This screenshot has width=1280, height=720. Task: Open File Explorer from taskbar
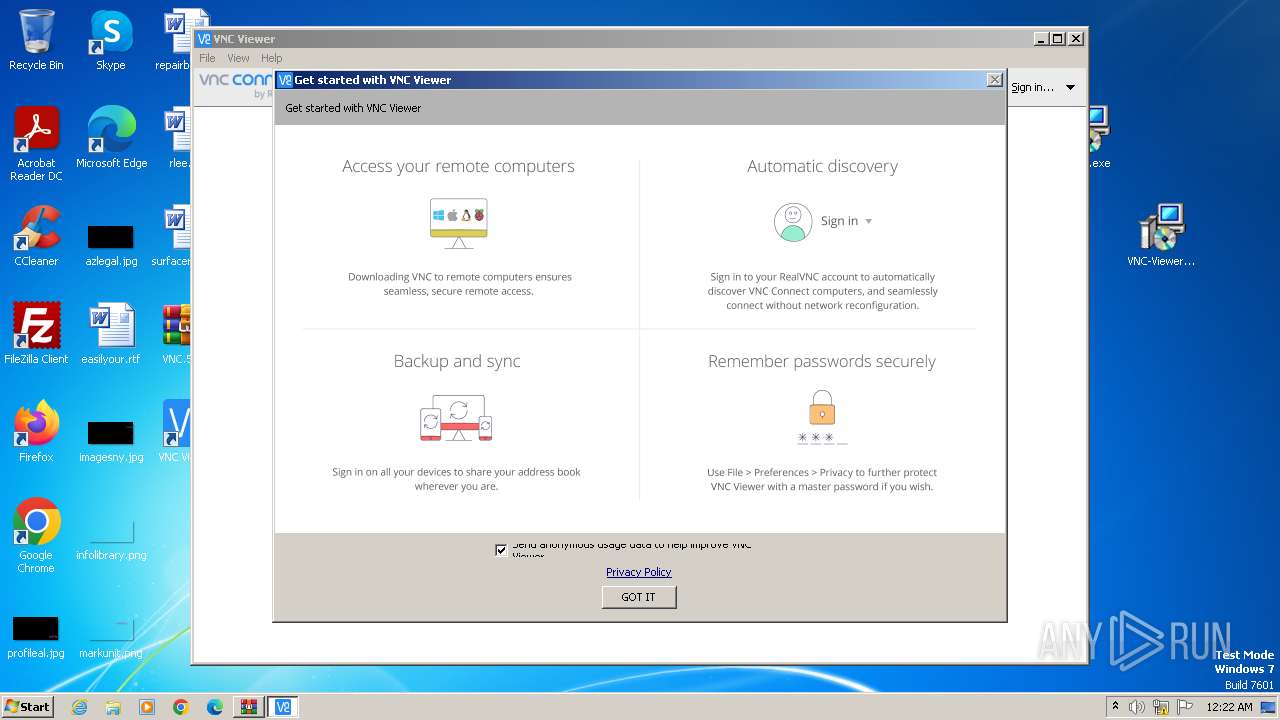[113, 707]
